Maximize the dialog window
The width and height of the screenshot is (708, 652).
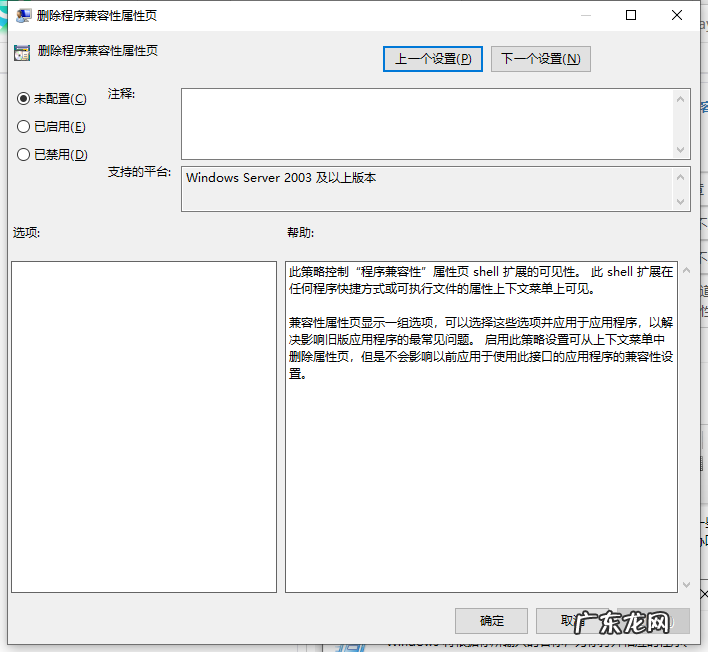[x=631, y=15]
